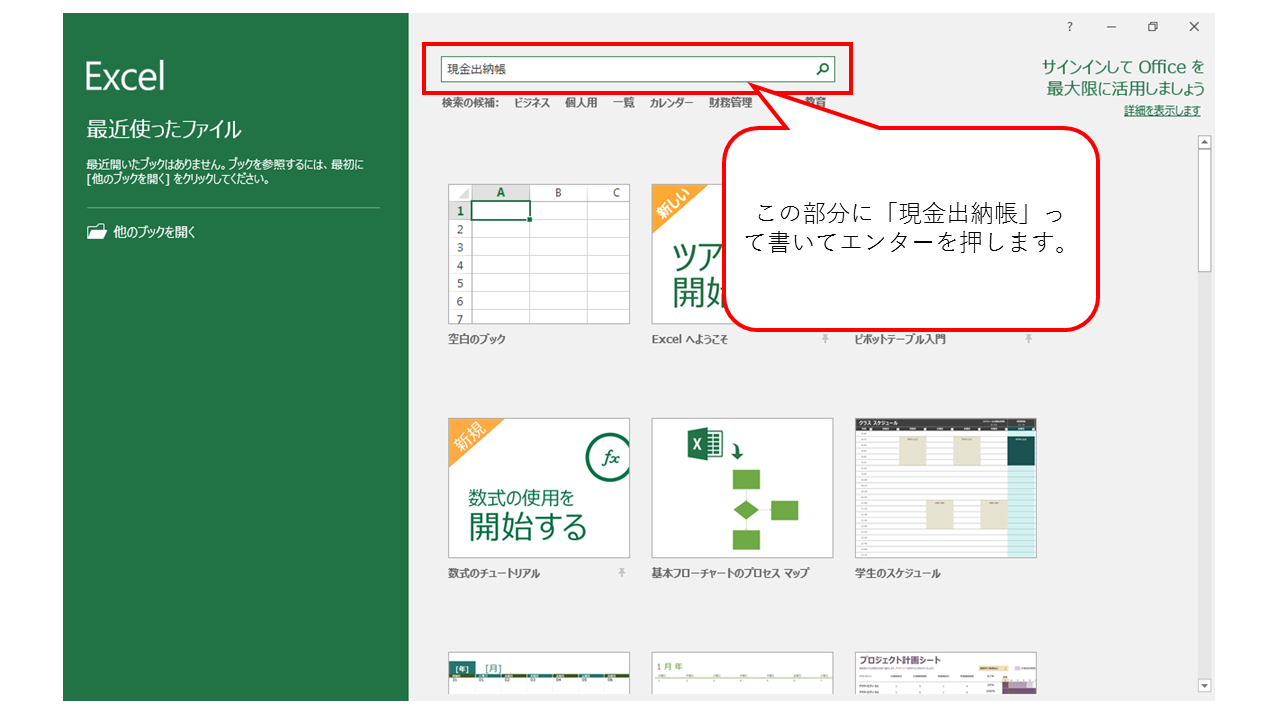Click the scrollbar down arrow
1280x720 pixels.
point(1204,686)
